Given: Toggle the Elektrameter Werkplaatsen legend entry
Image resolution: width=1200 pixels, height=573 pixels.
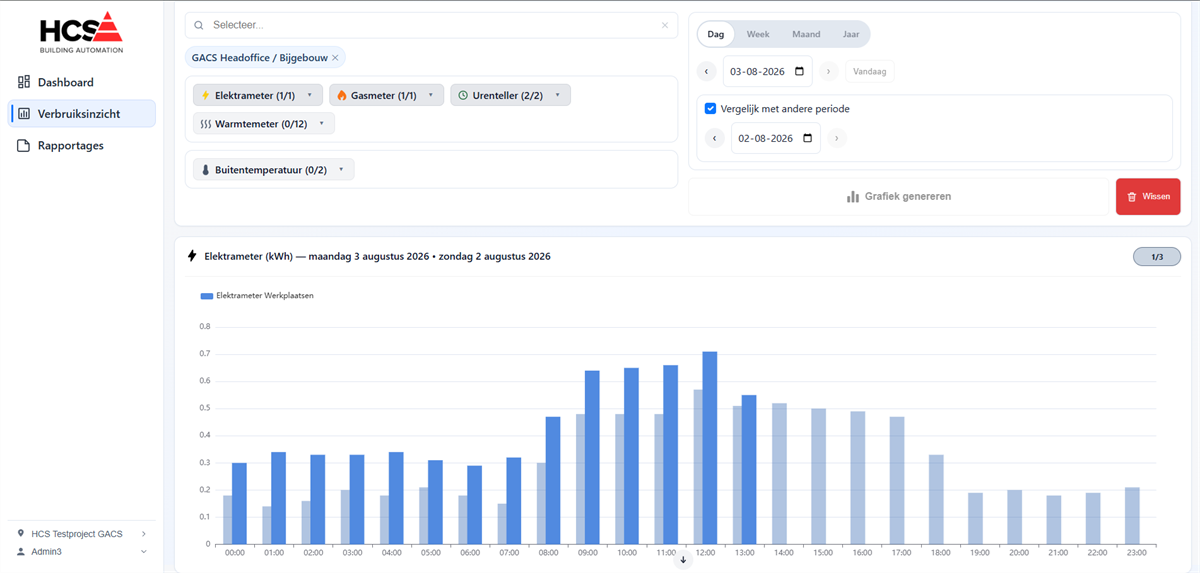Looking at the screenshot, I should 257,296.
